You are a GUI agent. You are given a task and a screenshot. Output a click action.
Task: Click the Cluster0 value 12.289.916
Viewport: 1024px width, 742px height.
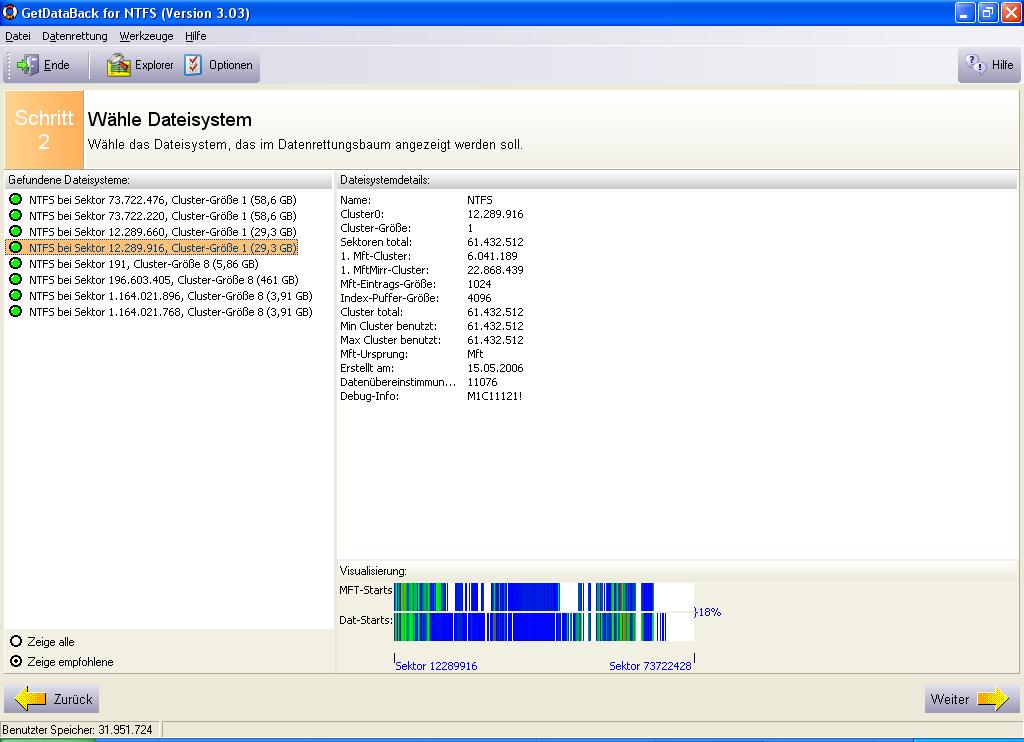pyautogui.click(x=495, y=214)
